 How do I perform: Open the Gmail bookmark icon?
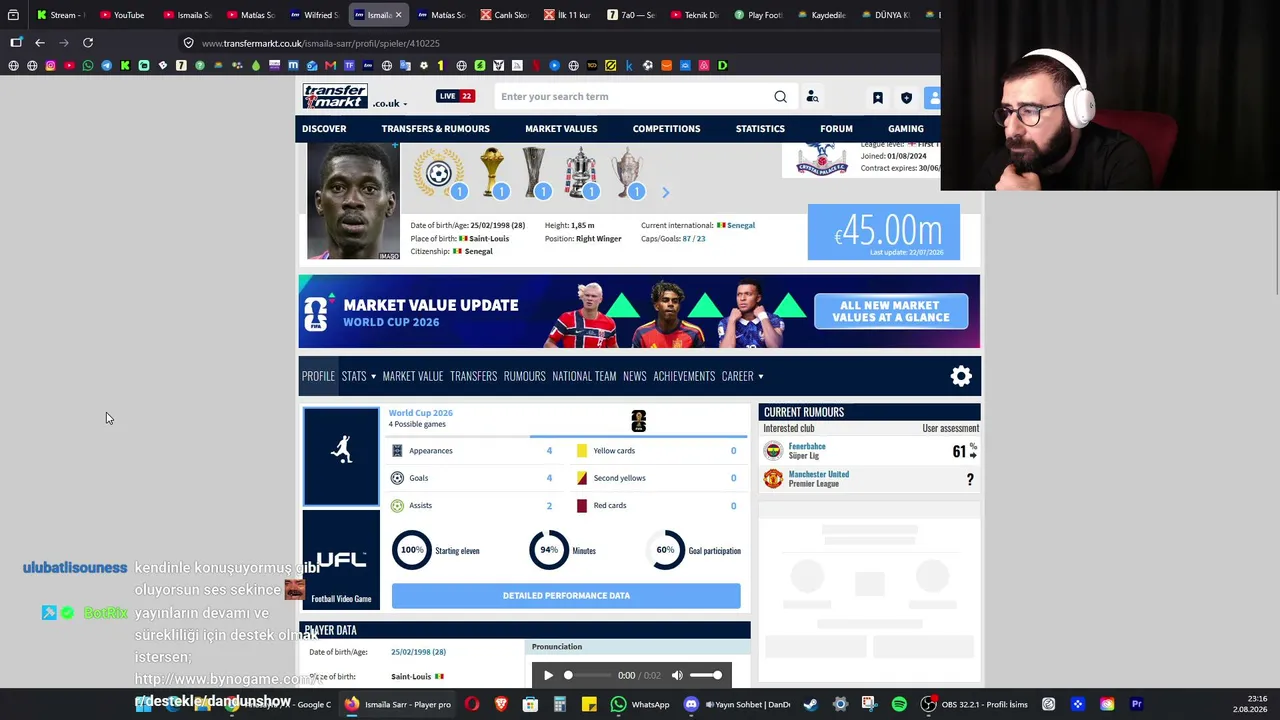click(330, 66)
